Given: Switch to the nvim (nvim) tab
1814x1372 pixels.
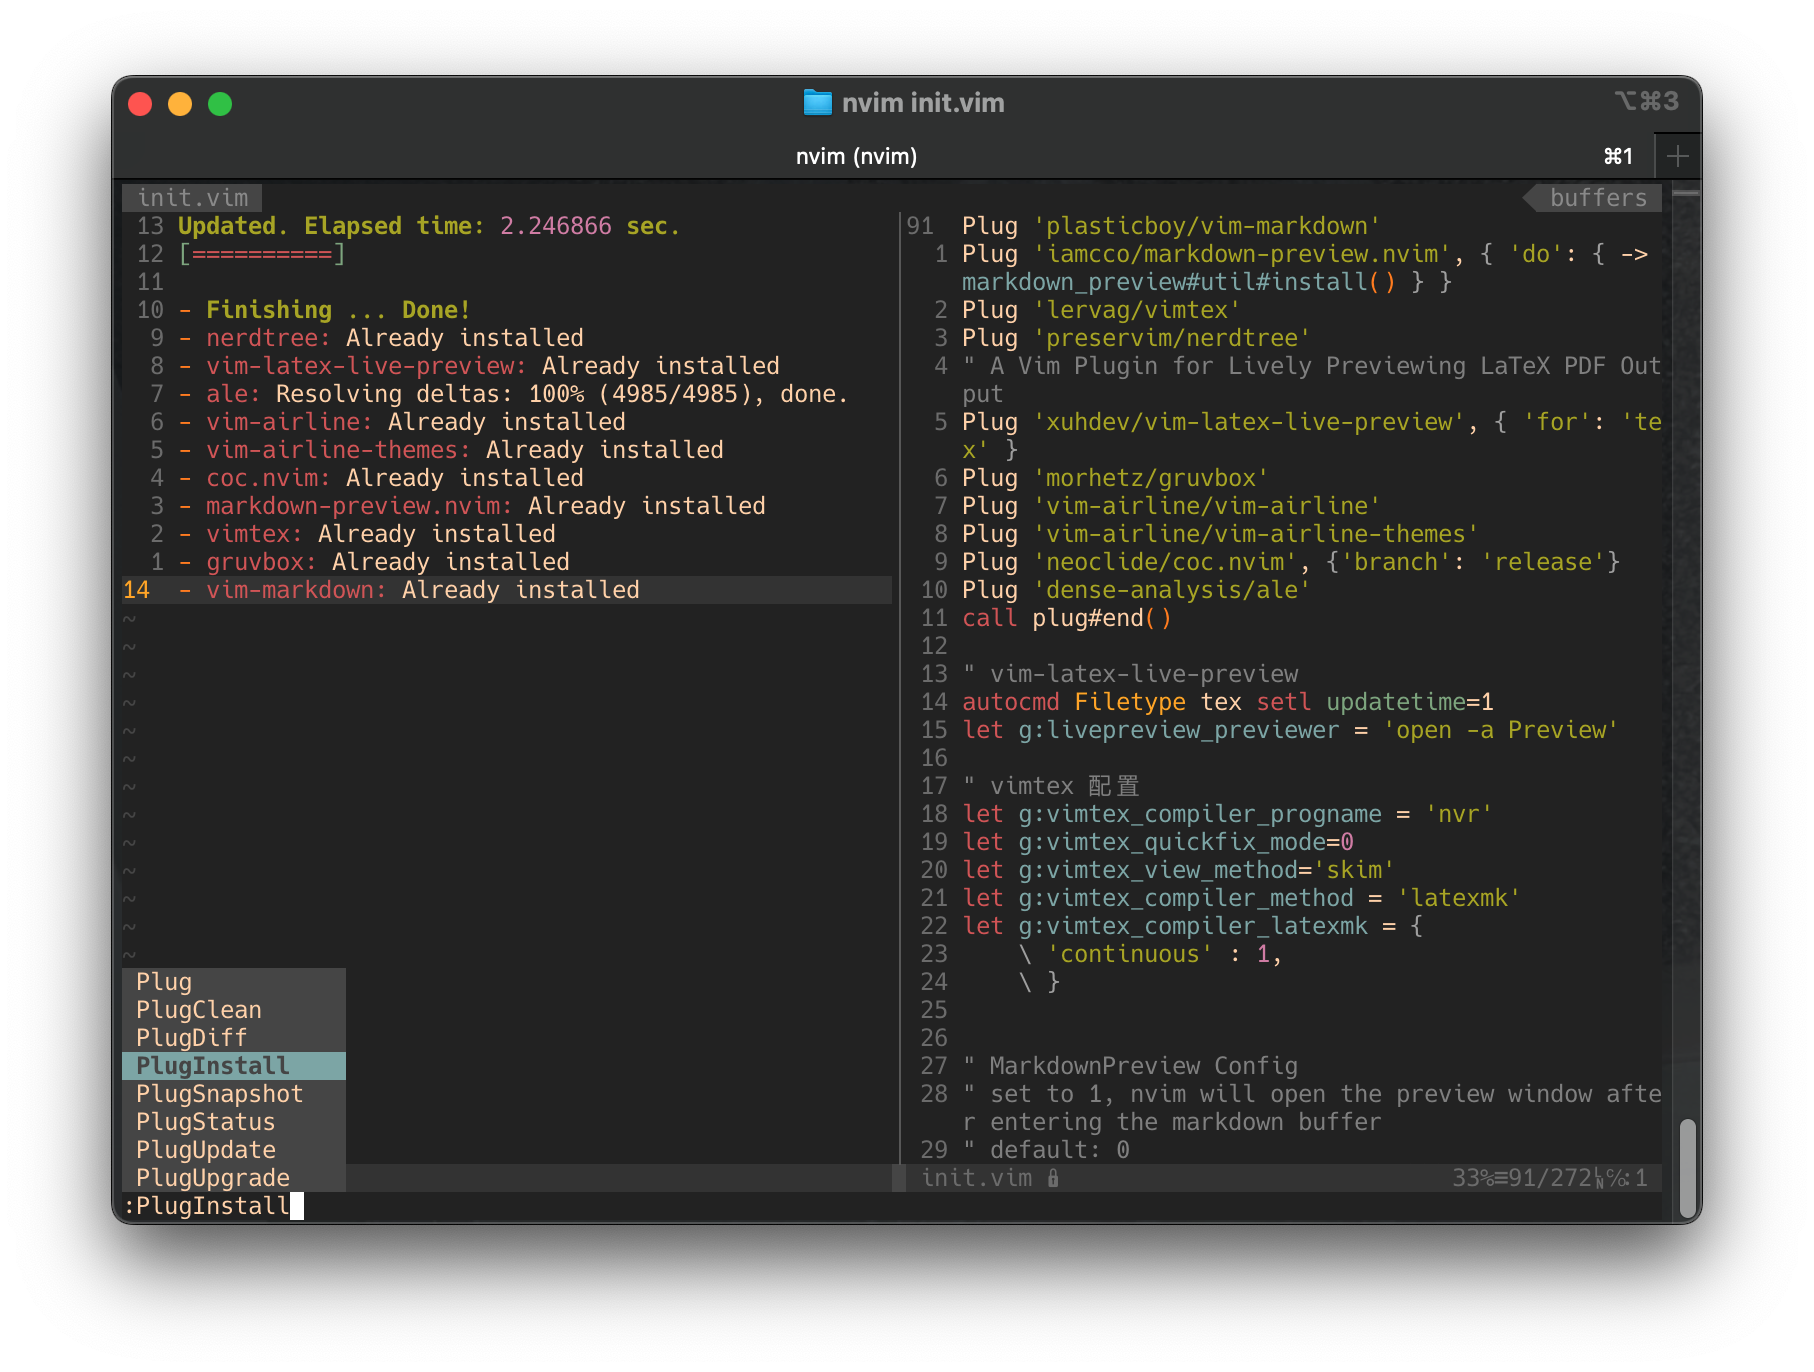Looking at the screenshot, I should (855, 156).
